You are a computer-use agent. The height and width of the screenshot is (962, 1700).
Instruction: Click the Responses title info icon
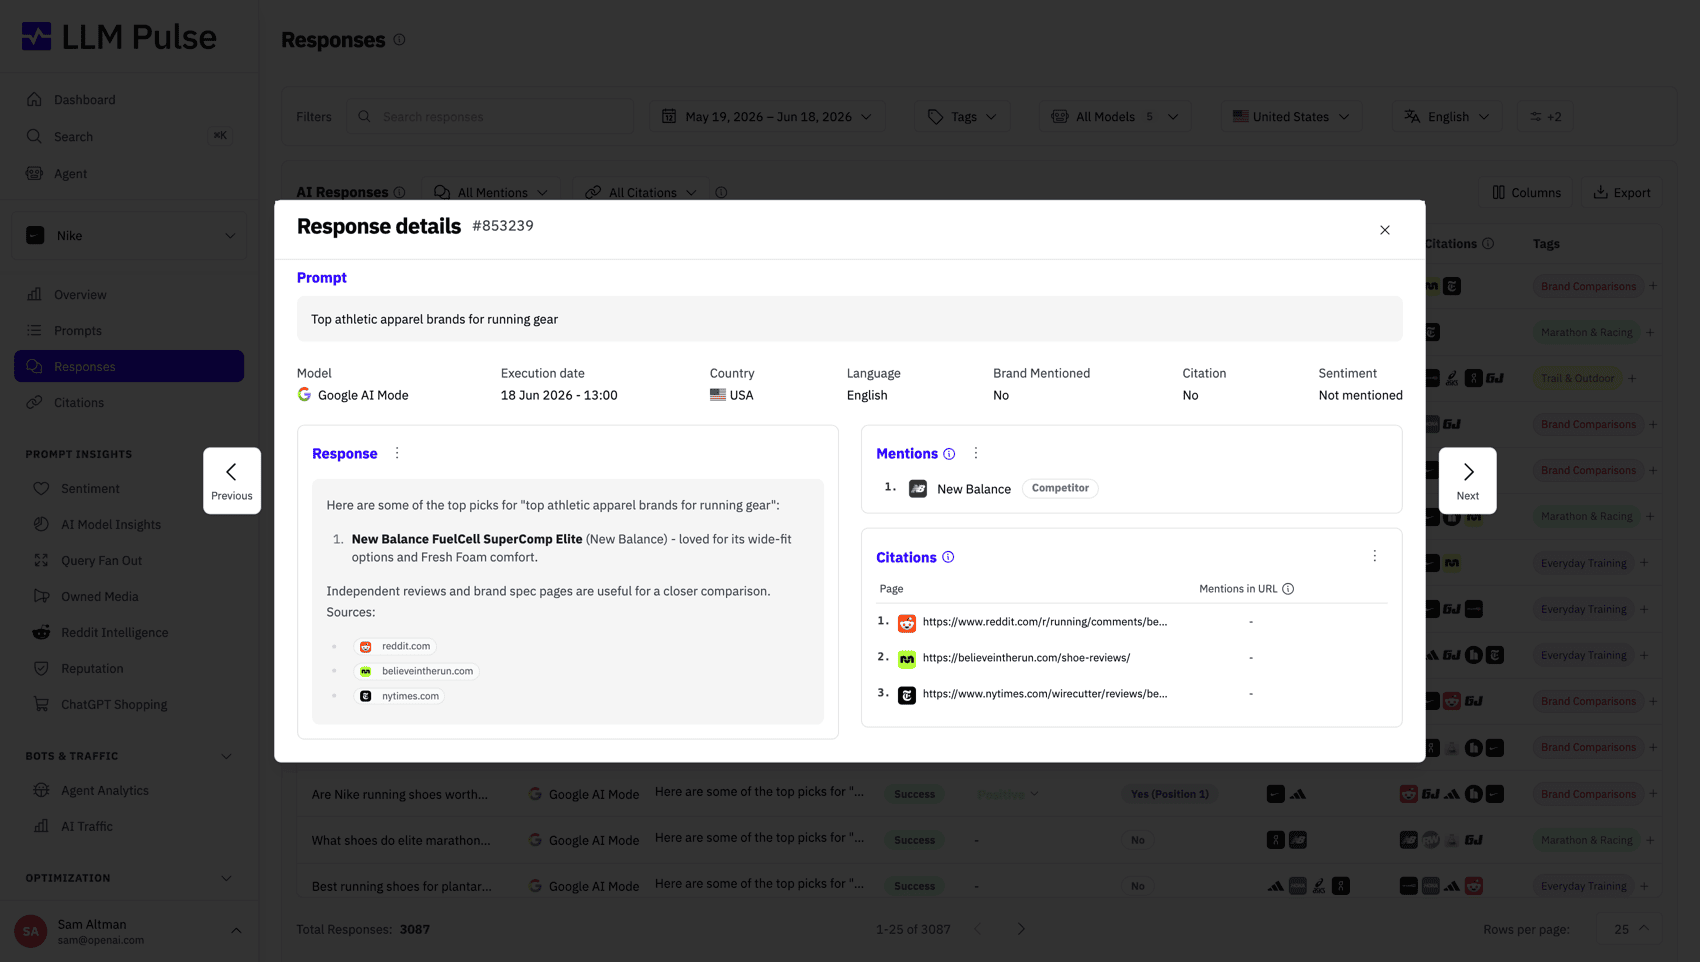pos(399,40)
